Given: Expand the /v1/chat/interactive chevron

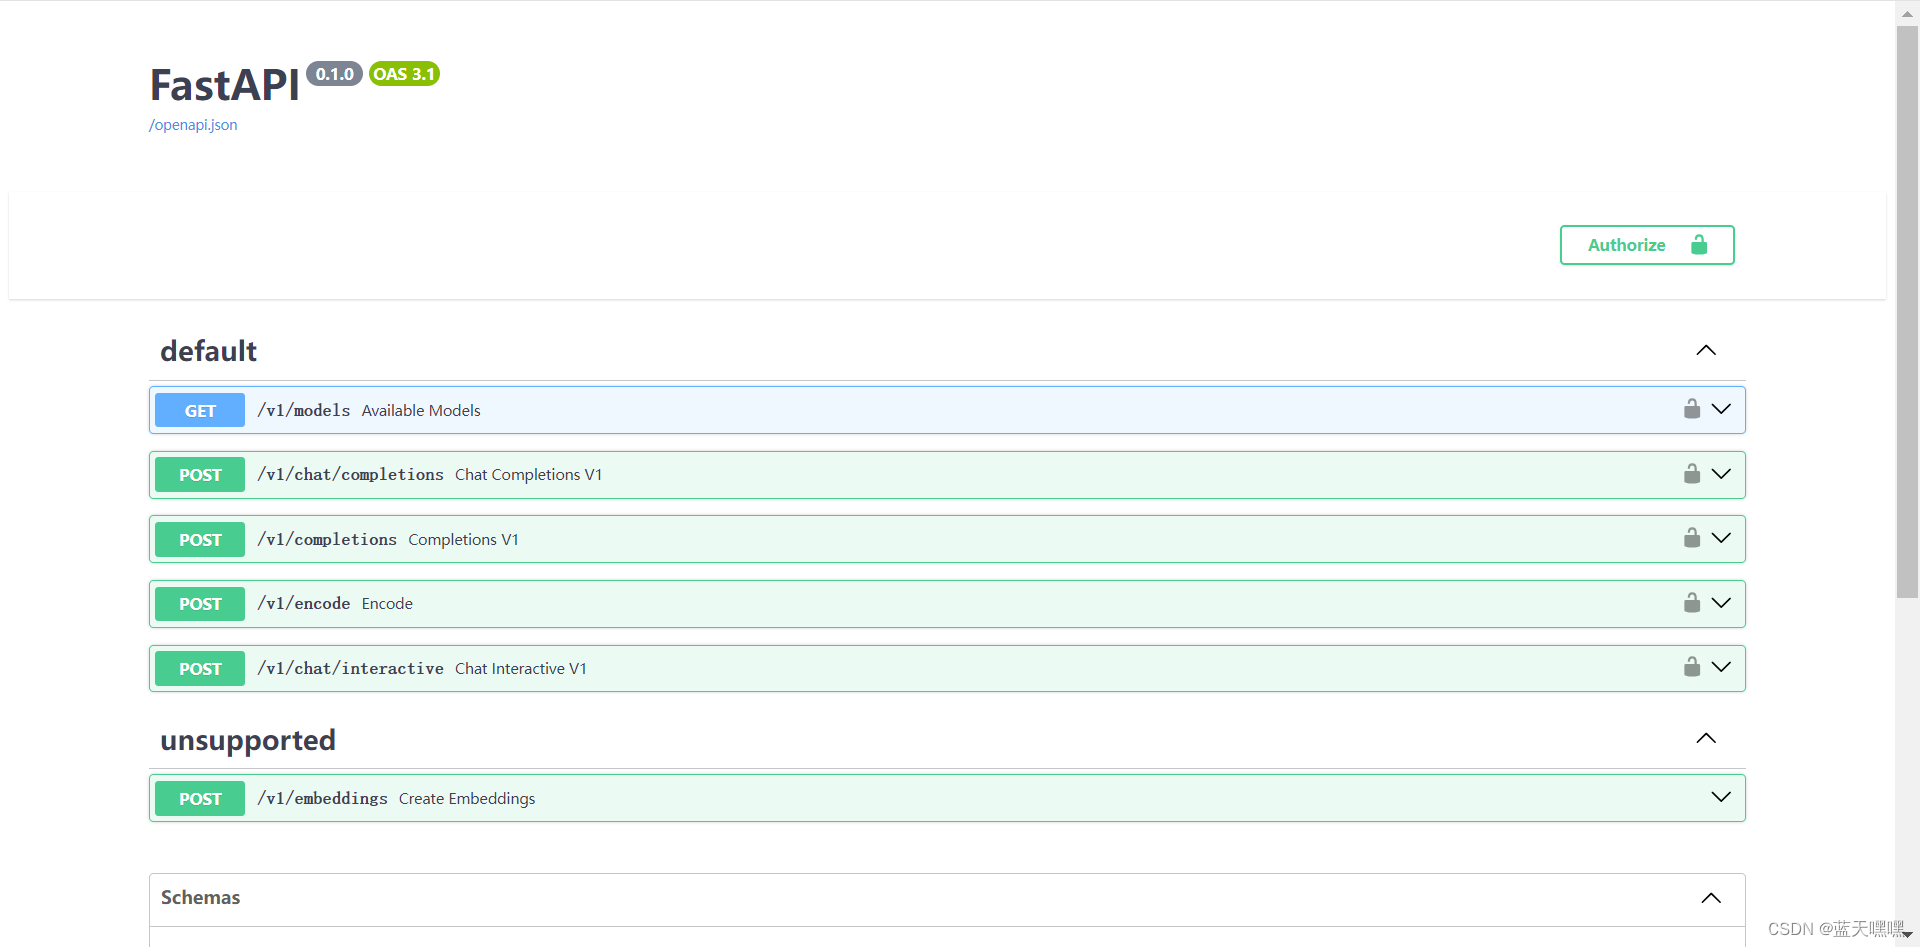Looking at the screenshot, I should coord(1721,667).
